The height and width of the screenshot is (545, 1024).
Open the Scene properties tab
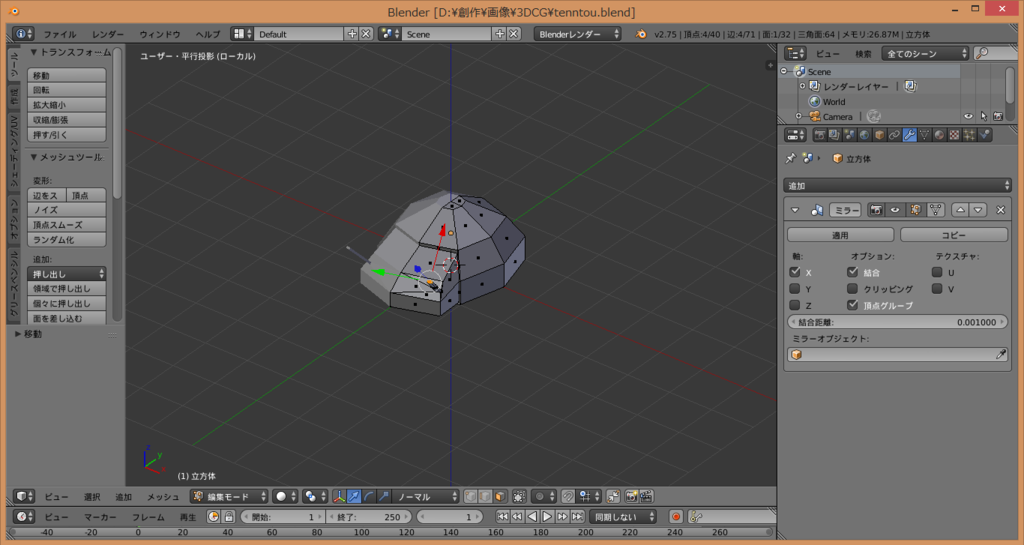click(850, 135)
